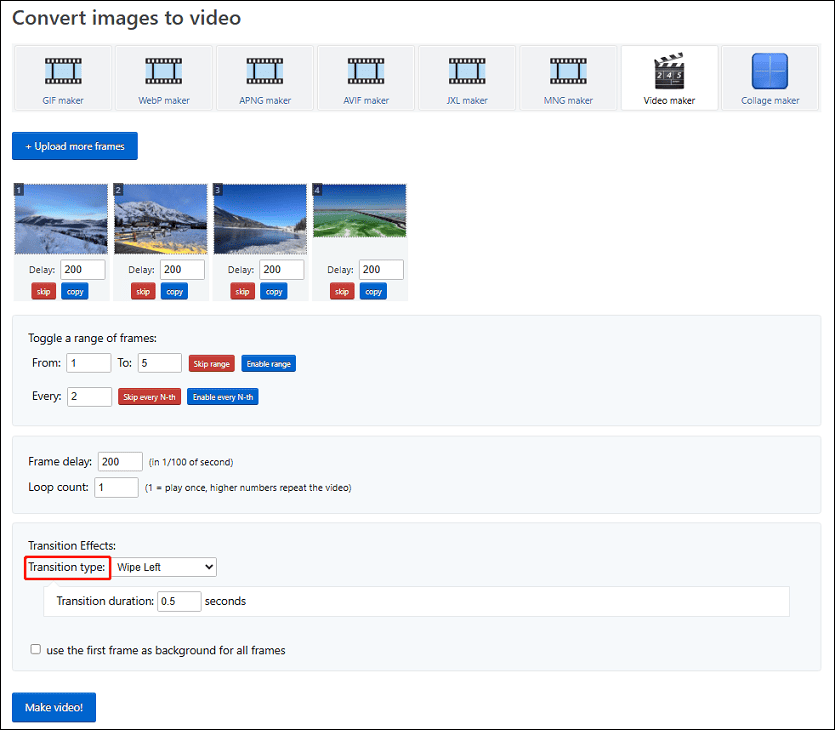The height and width of the screenshot is (730, 835).
Task: Select the active Video maker tab
Action: click(668, 78)
